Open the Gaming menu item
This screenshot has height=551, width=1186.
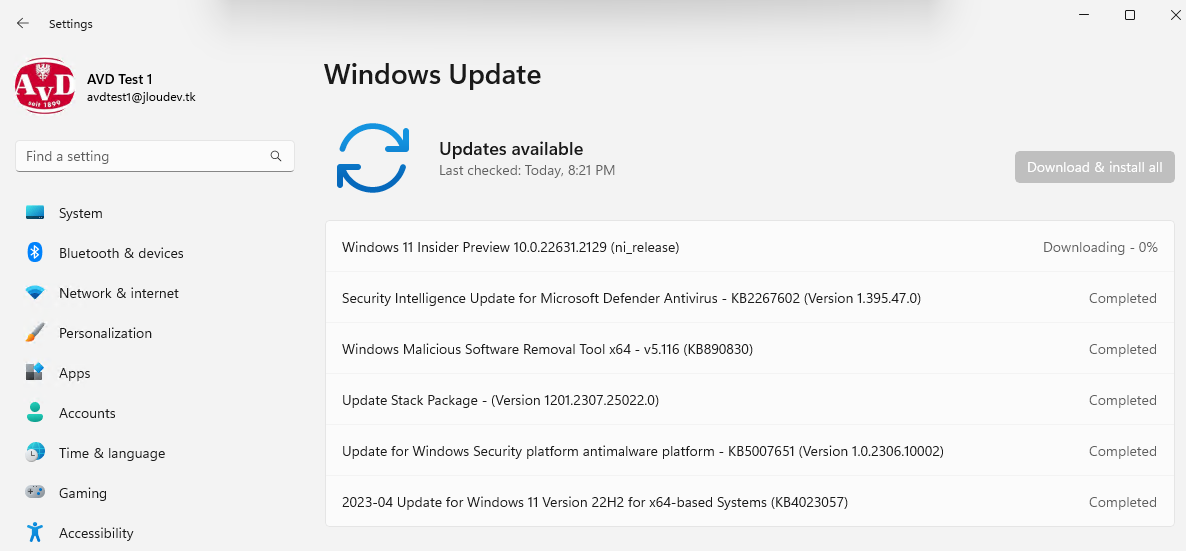click(x=82, y=493)
